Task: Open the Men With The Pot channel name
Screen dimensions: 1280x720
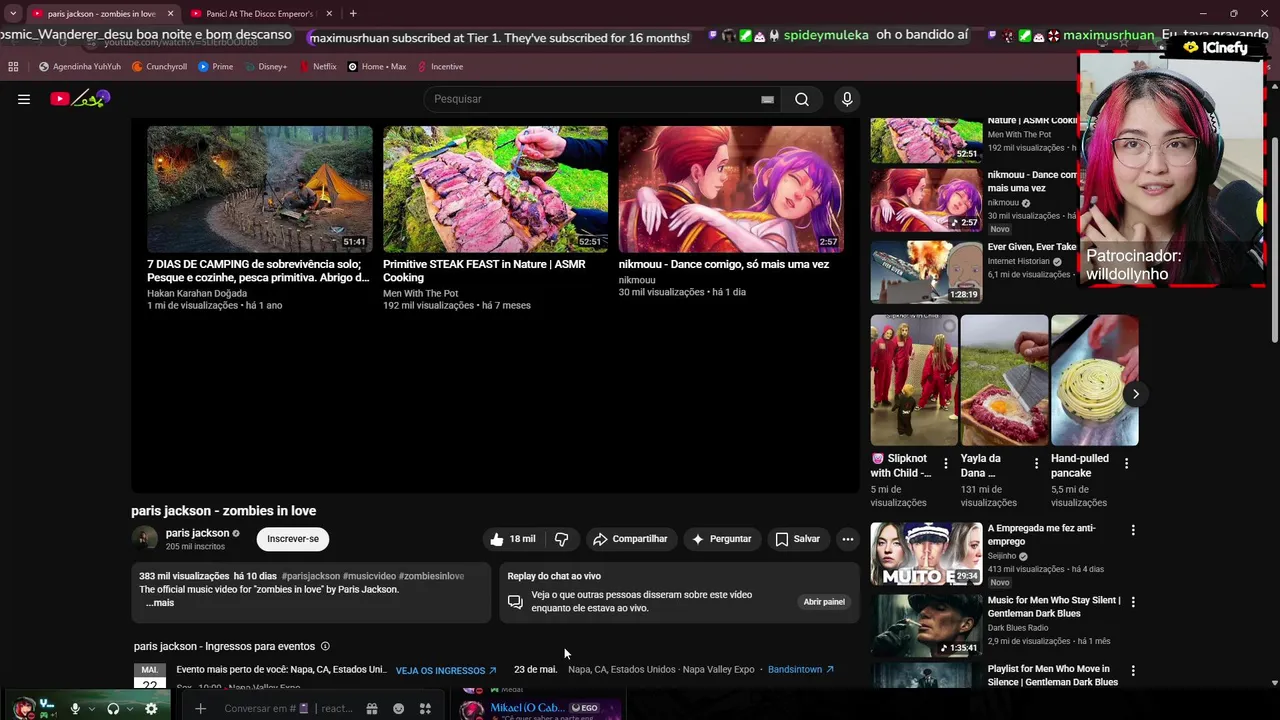Action: coord(420,294)
